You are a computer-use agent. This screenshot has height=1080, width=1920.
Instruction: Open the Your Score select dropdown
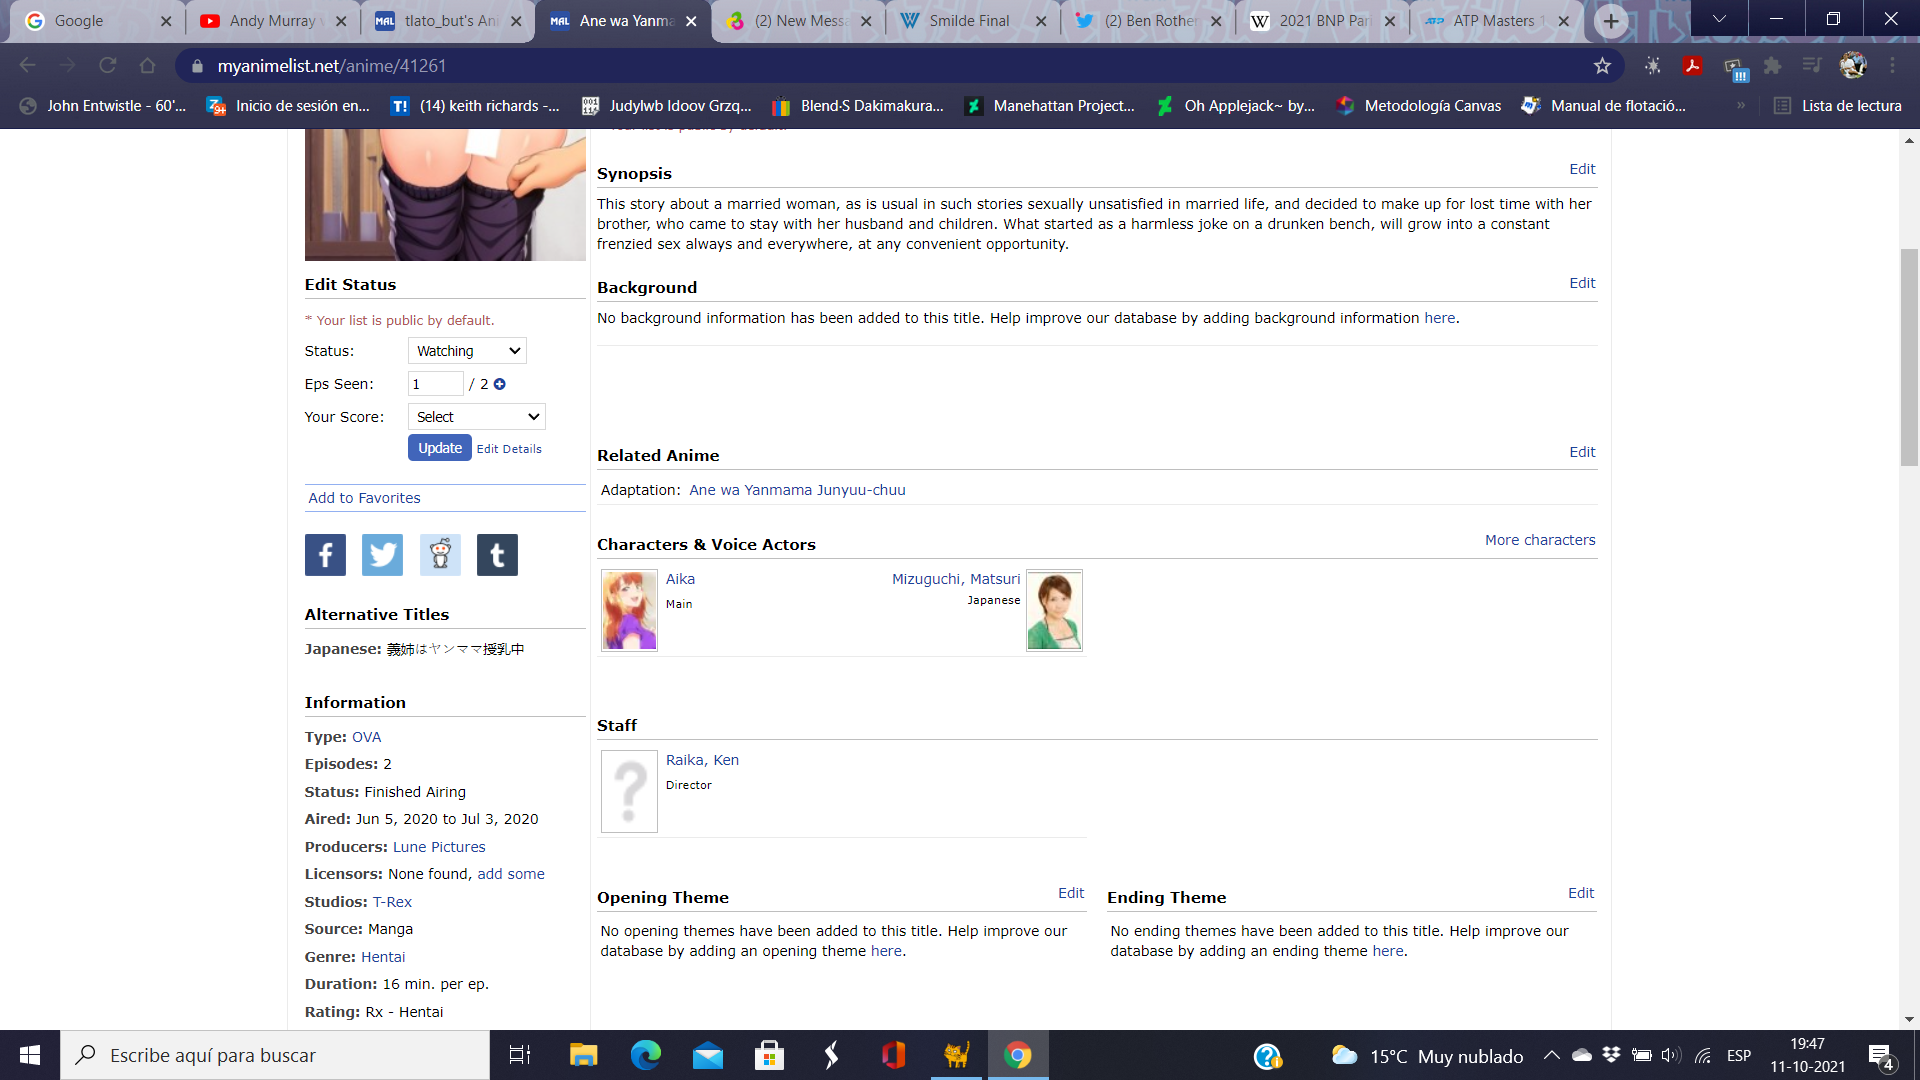pyautogui.click(x=477, y=417)
